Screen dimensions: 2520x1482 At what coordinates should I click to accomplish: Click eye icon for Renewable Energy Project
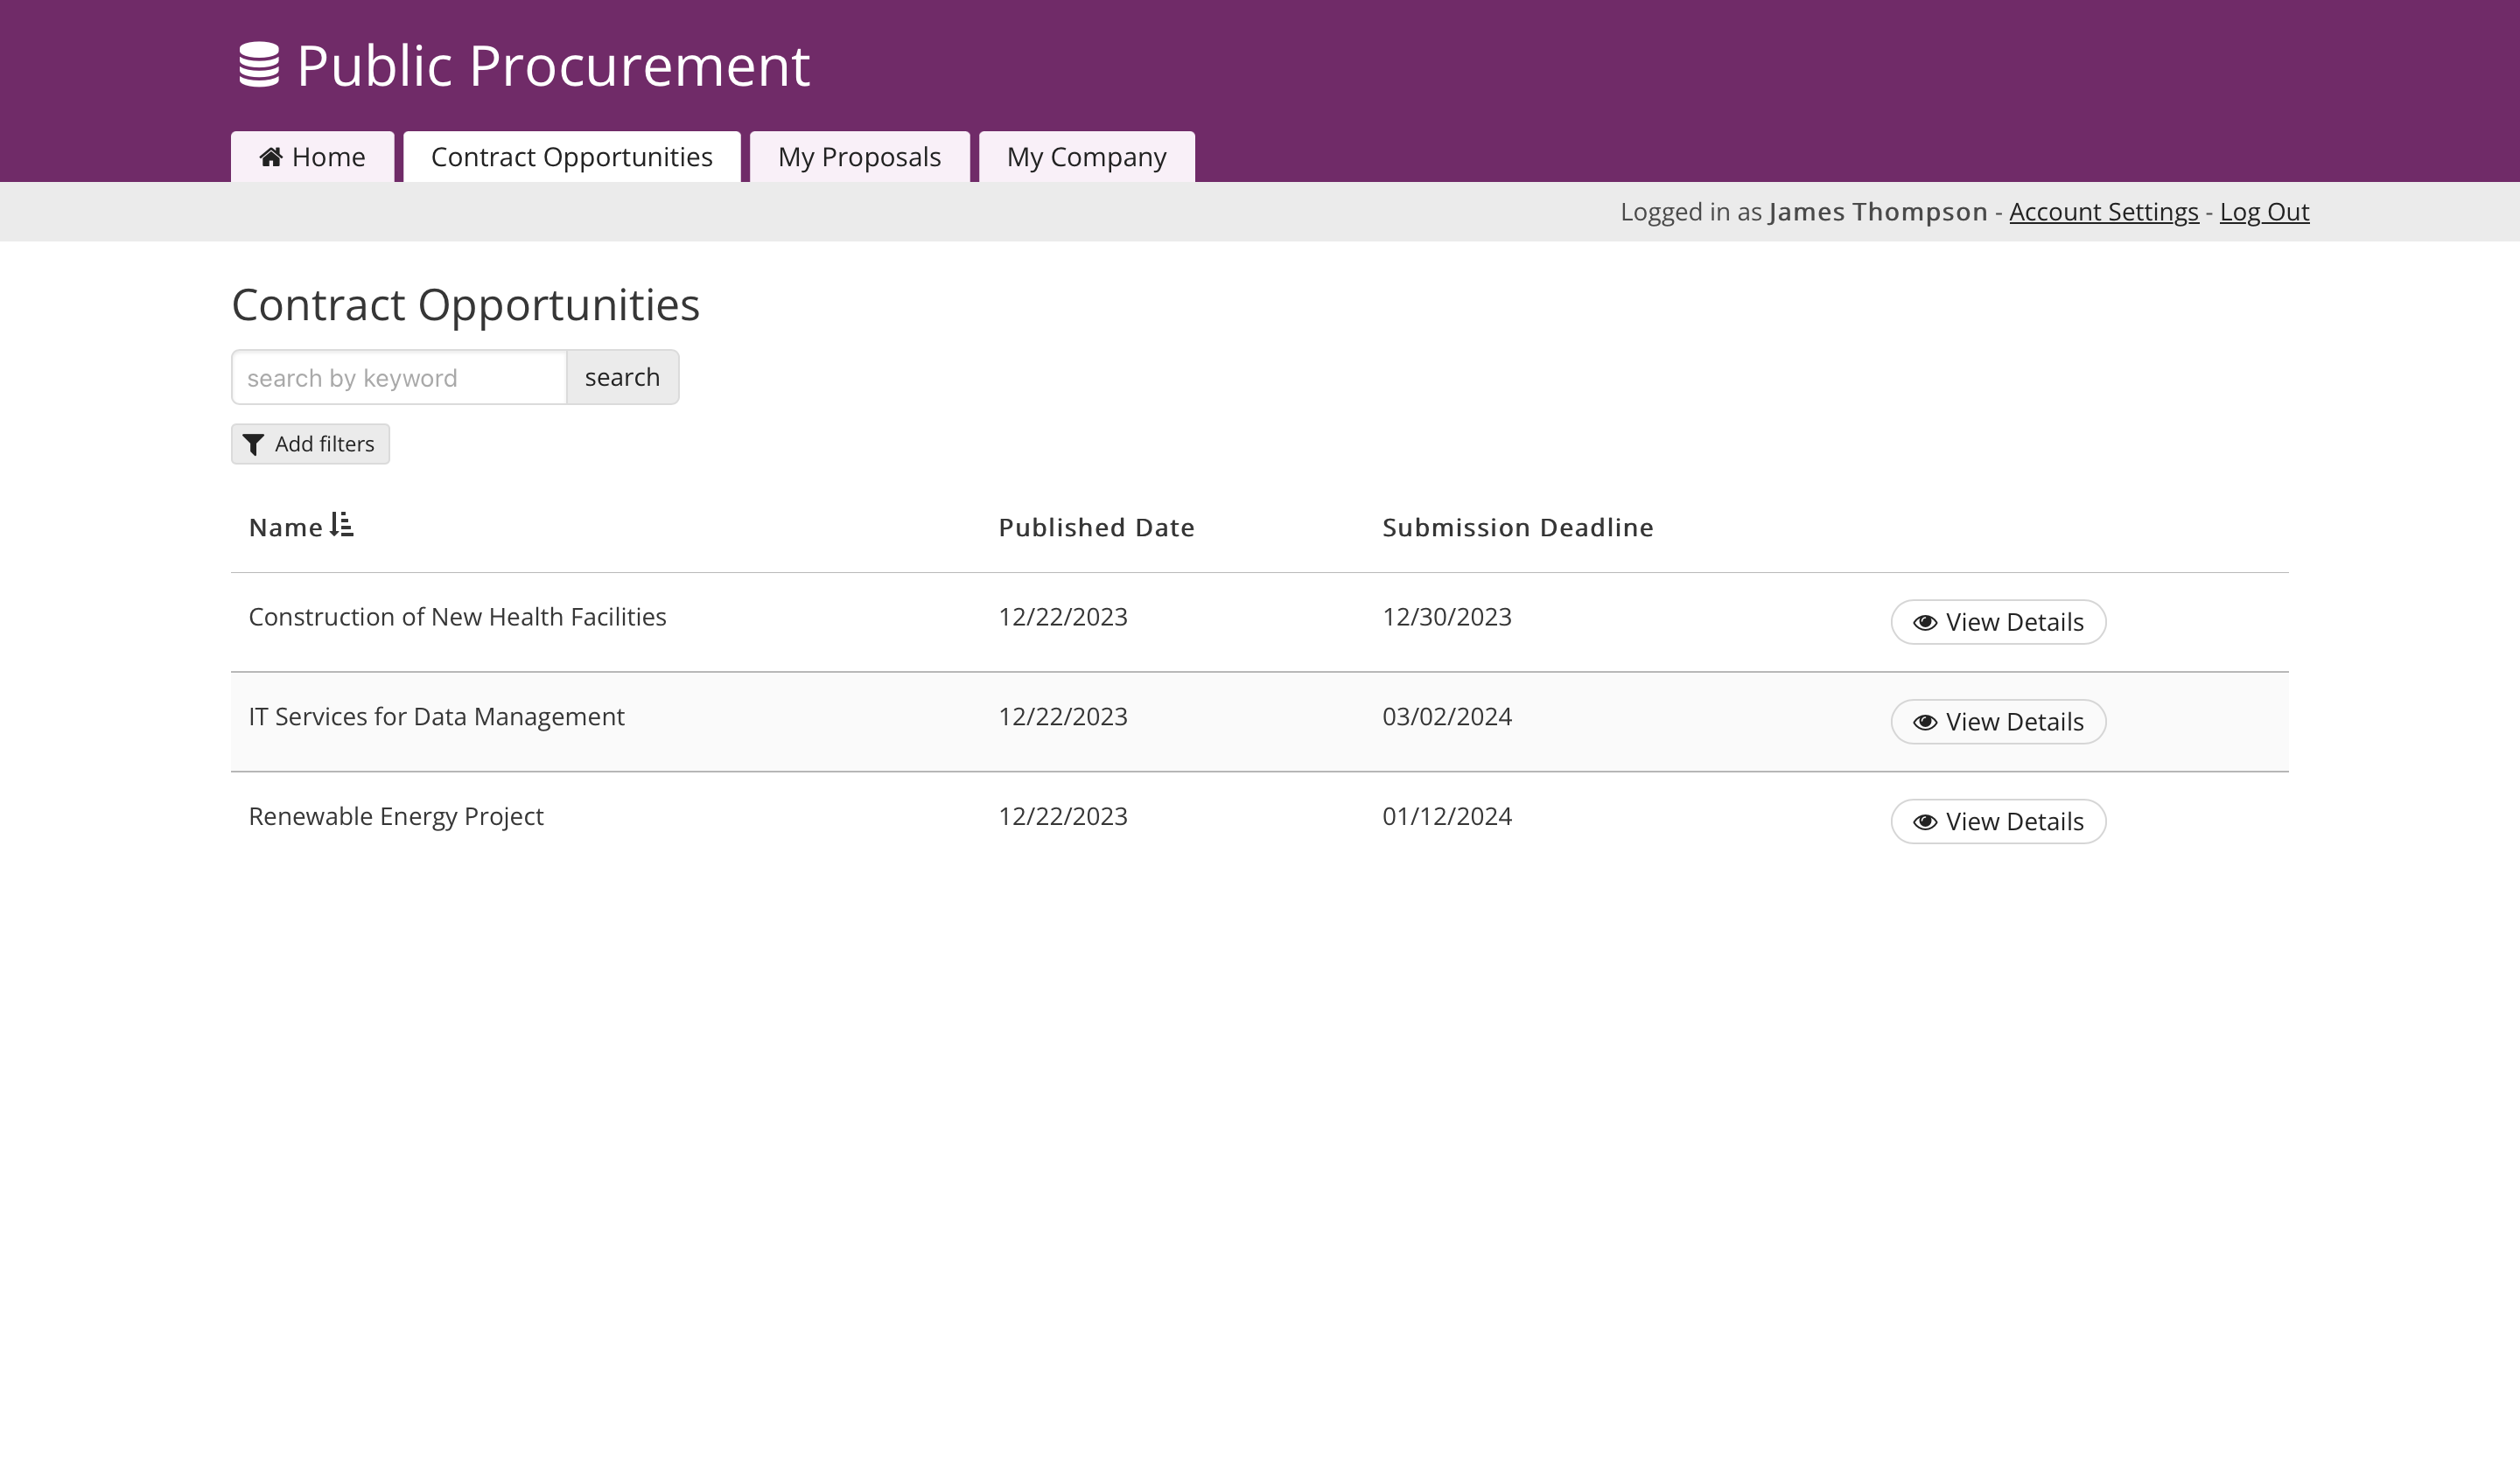pos(1925,822)
